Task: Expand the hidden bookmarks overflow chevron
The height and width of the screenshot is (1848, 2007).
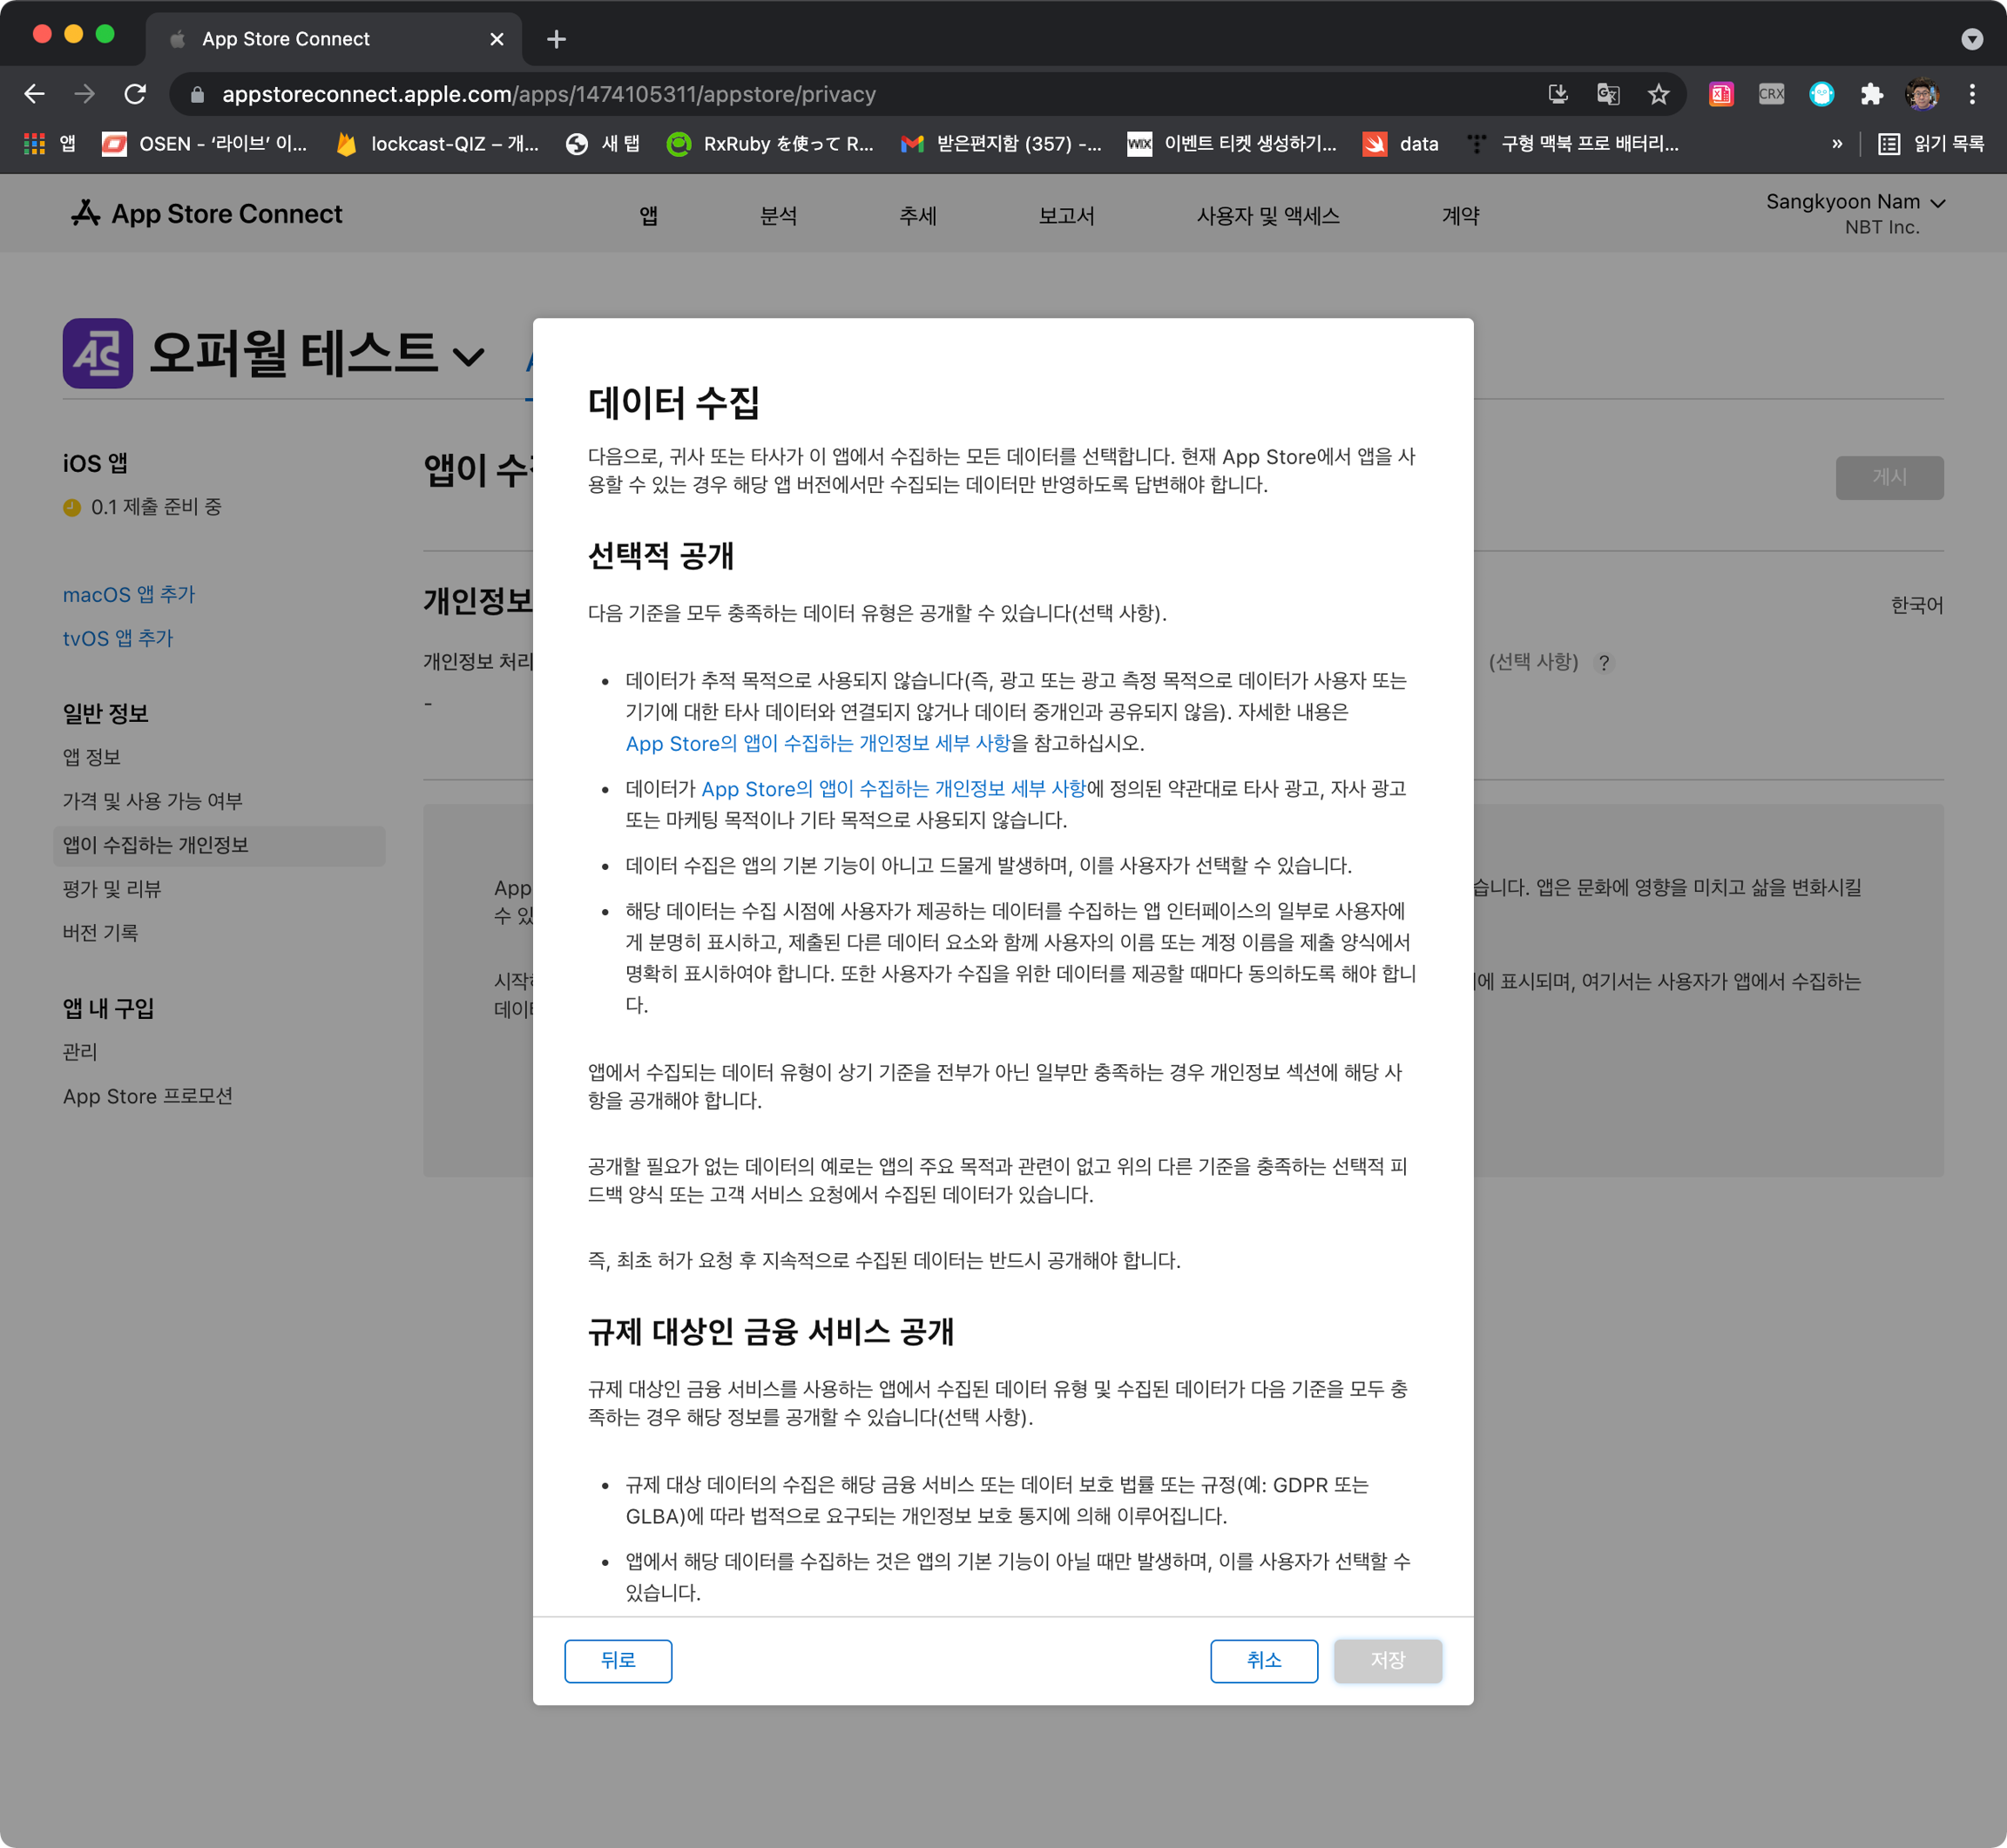Action: 1836,144
